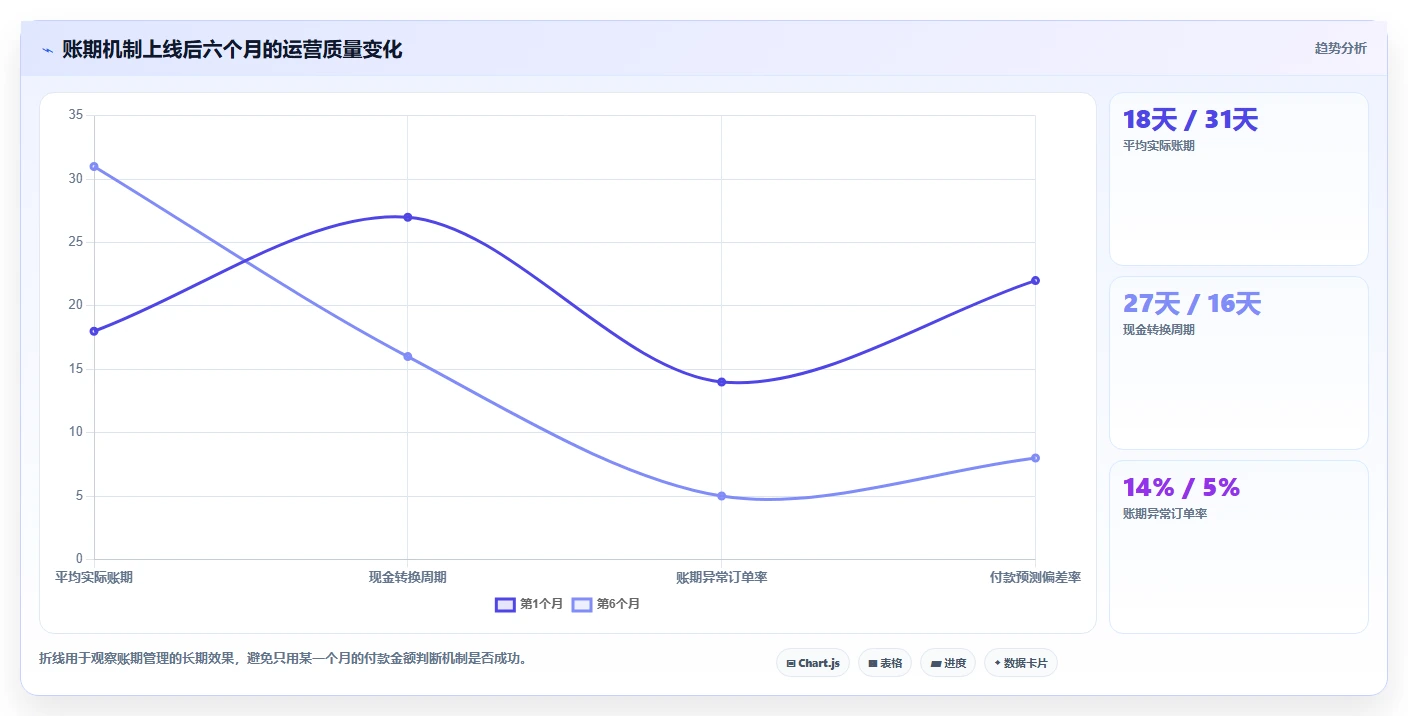The image size is (1408, 716).
Task: Click the 趋势分析 label in header
Action: tap(1340, 48)
